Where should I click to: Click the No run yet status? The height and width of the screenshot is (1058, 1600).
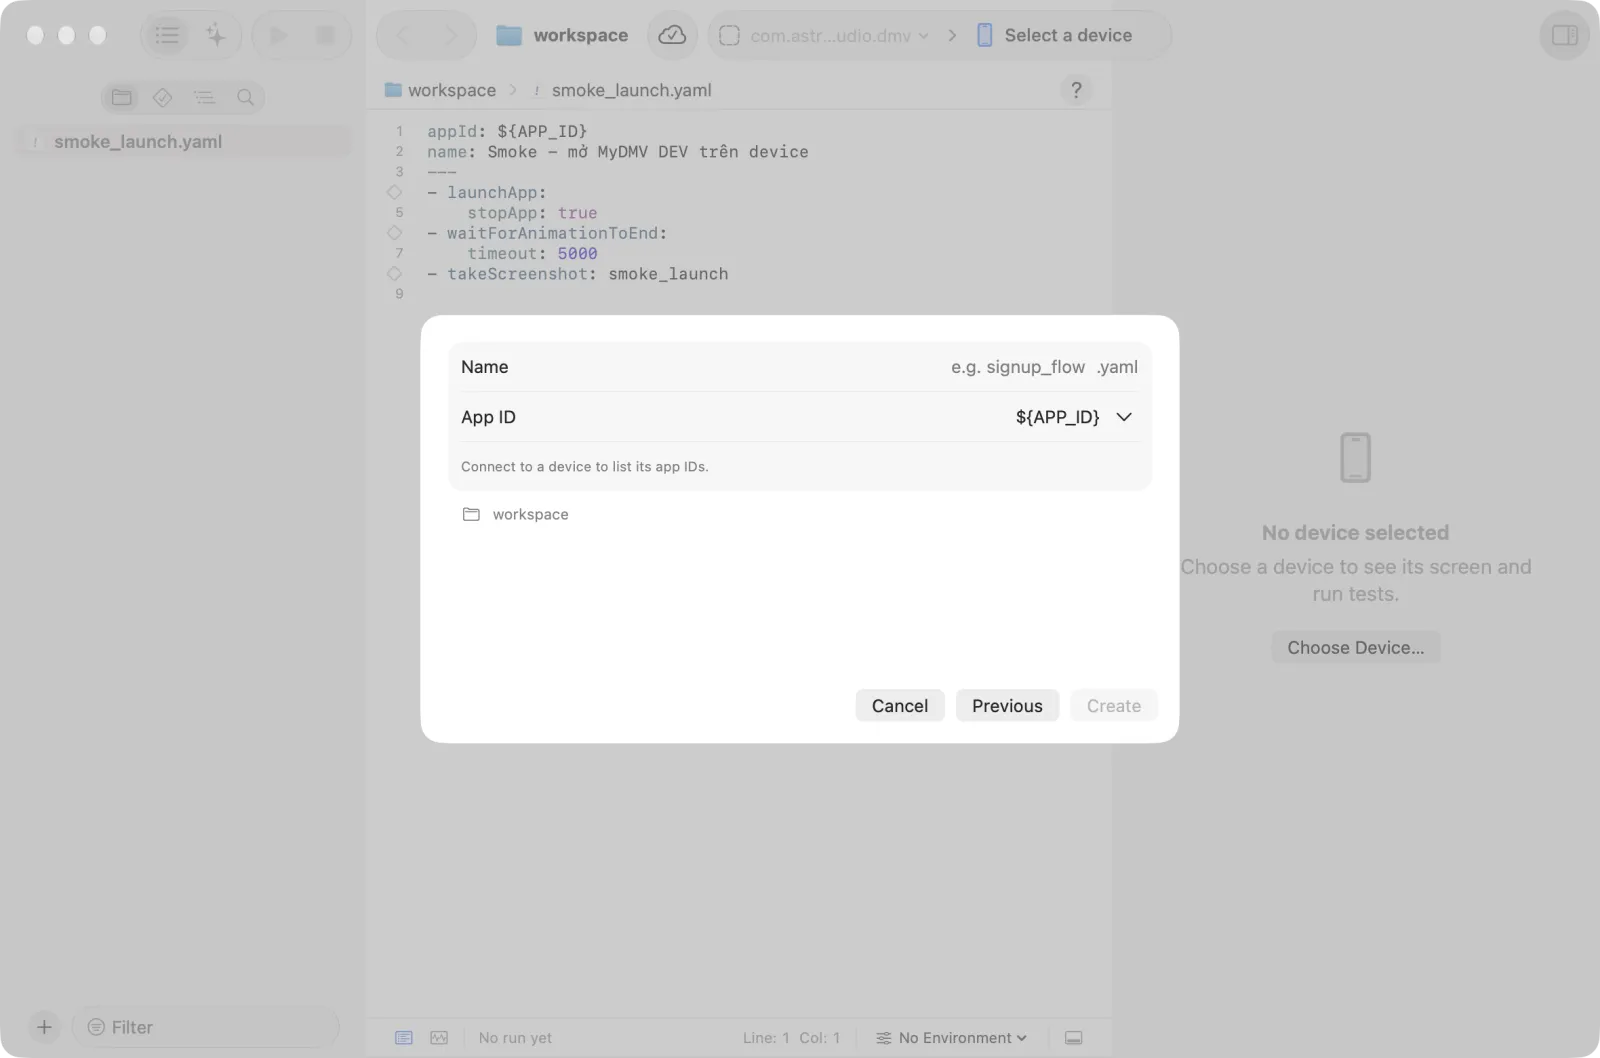tap(515, 1038)
